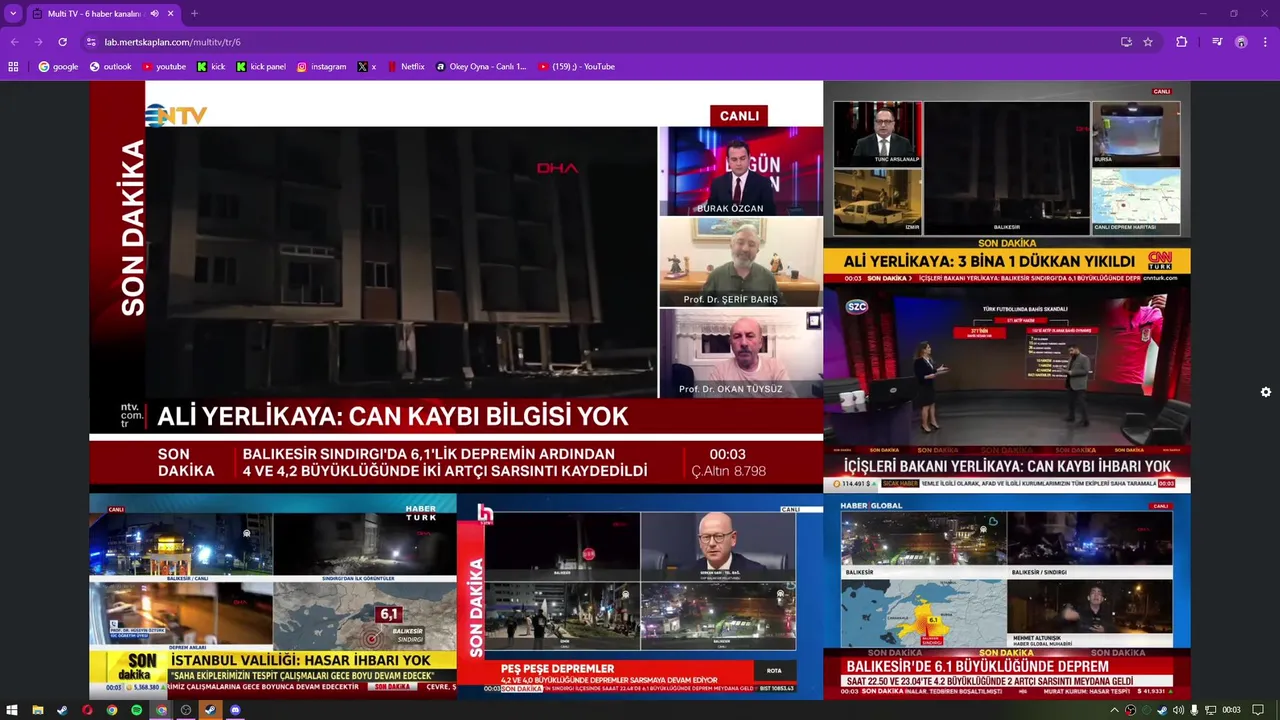Click headline 'ALİ YERLİKAYA: CAN KAYBI BİLGİSİ YOK'

[393, 416]
